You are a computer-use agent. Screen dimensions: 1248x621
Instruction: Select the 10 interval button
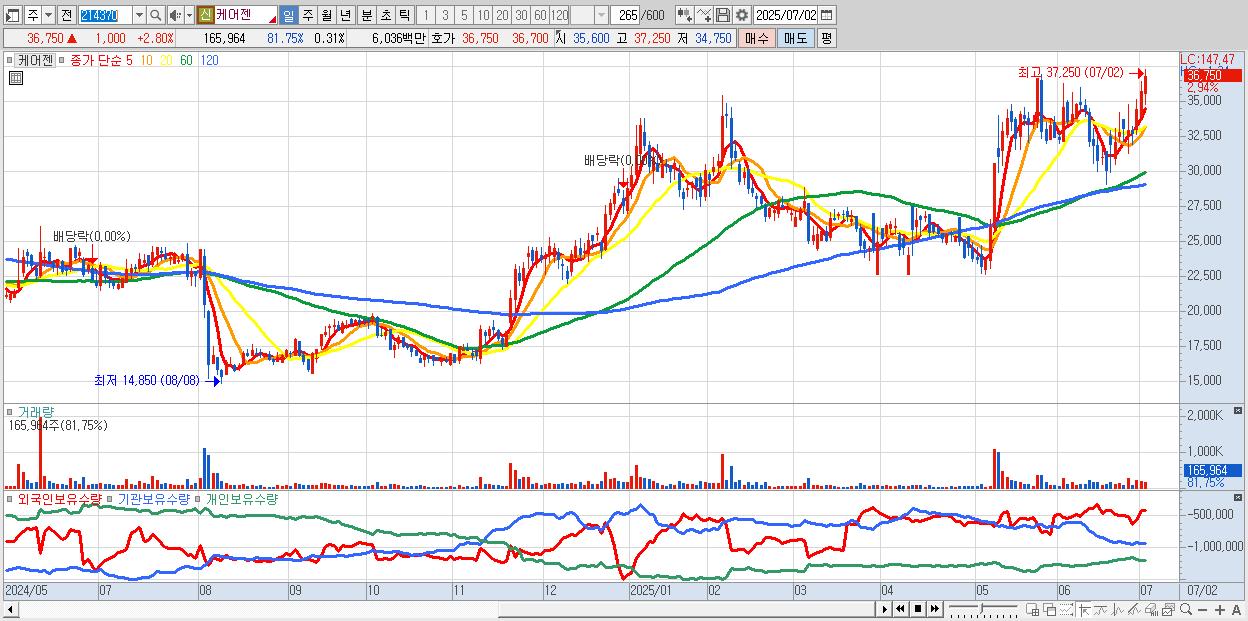tap(483, 15)
